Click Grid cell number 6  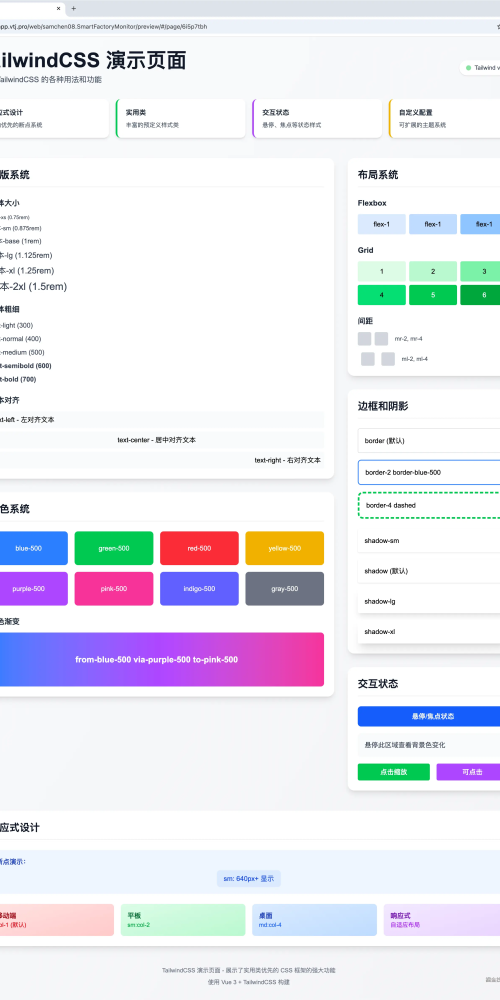click(x=480, y=295)
